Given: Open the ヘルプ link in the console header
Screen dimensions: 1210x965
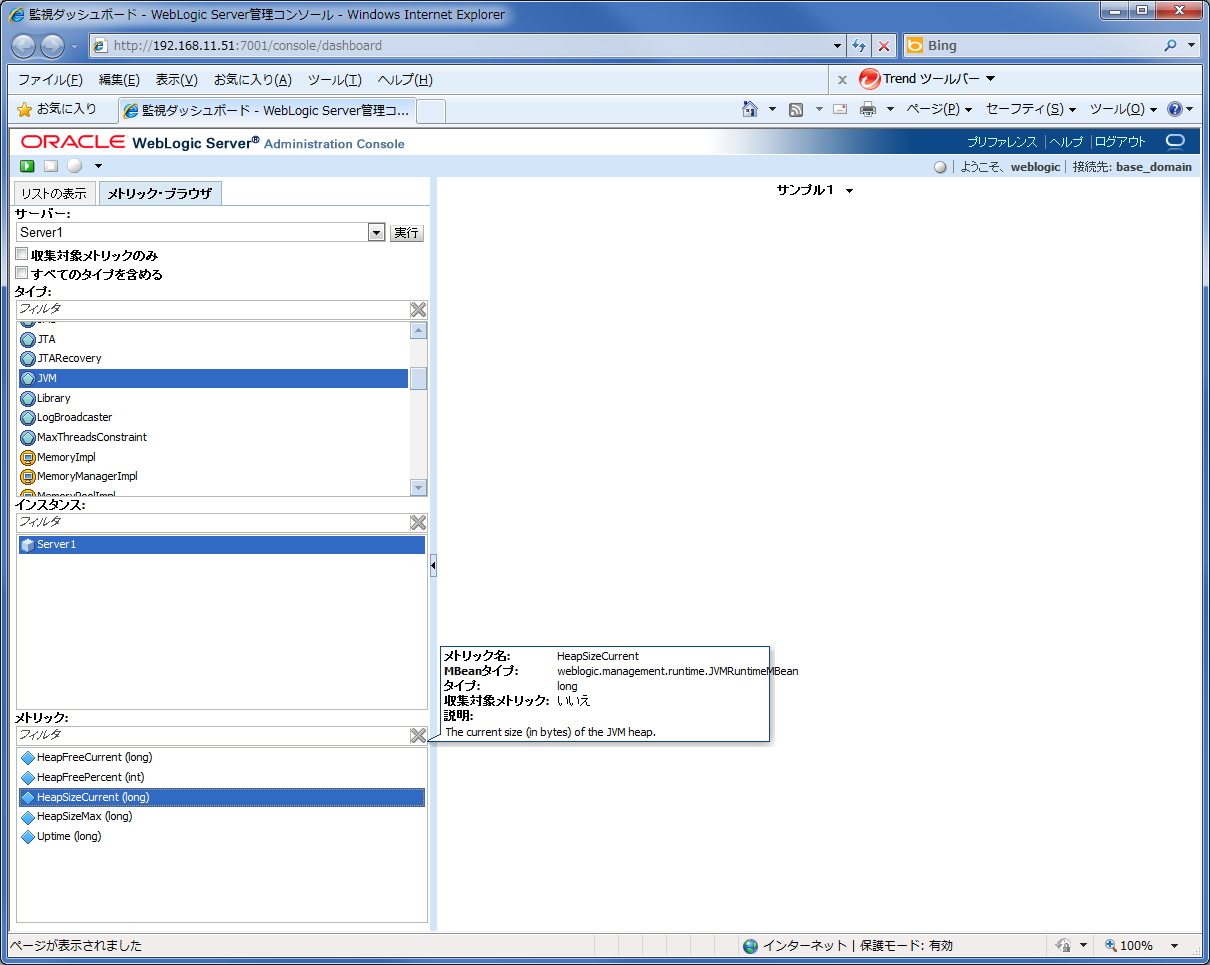Looking at the screenshot, I should 1066,142.
